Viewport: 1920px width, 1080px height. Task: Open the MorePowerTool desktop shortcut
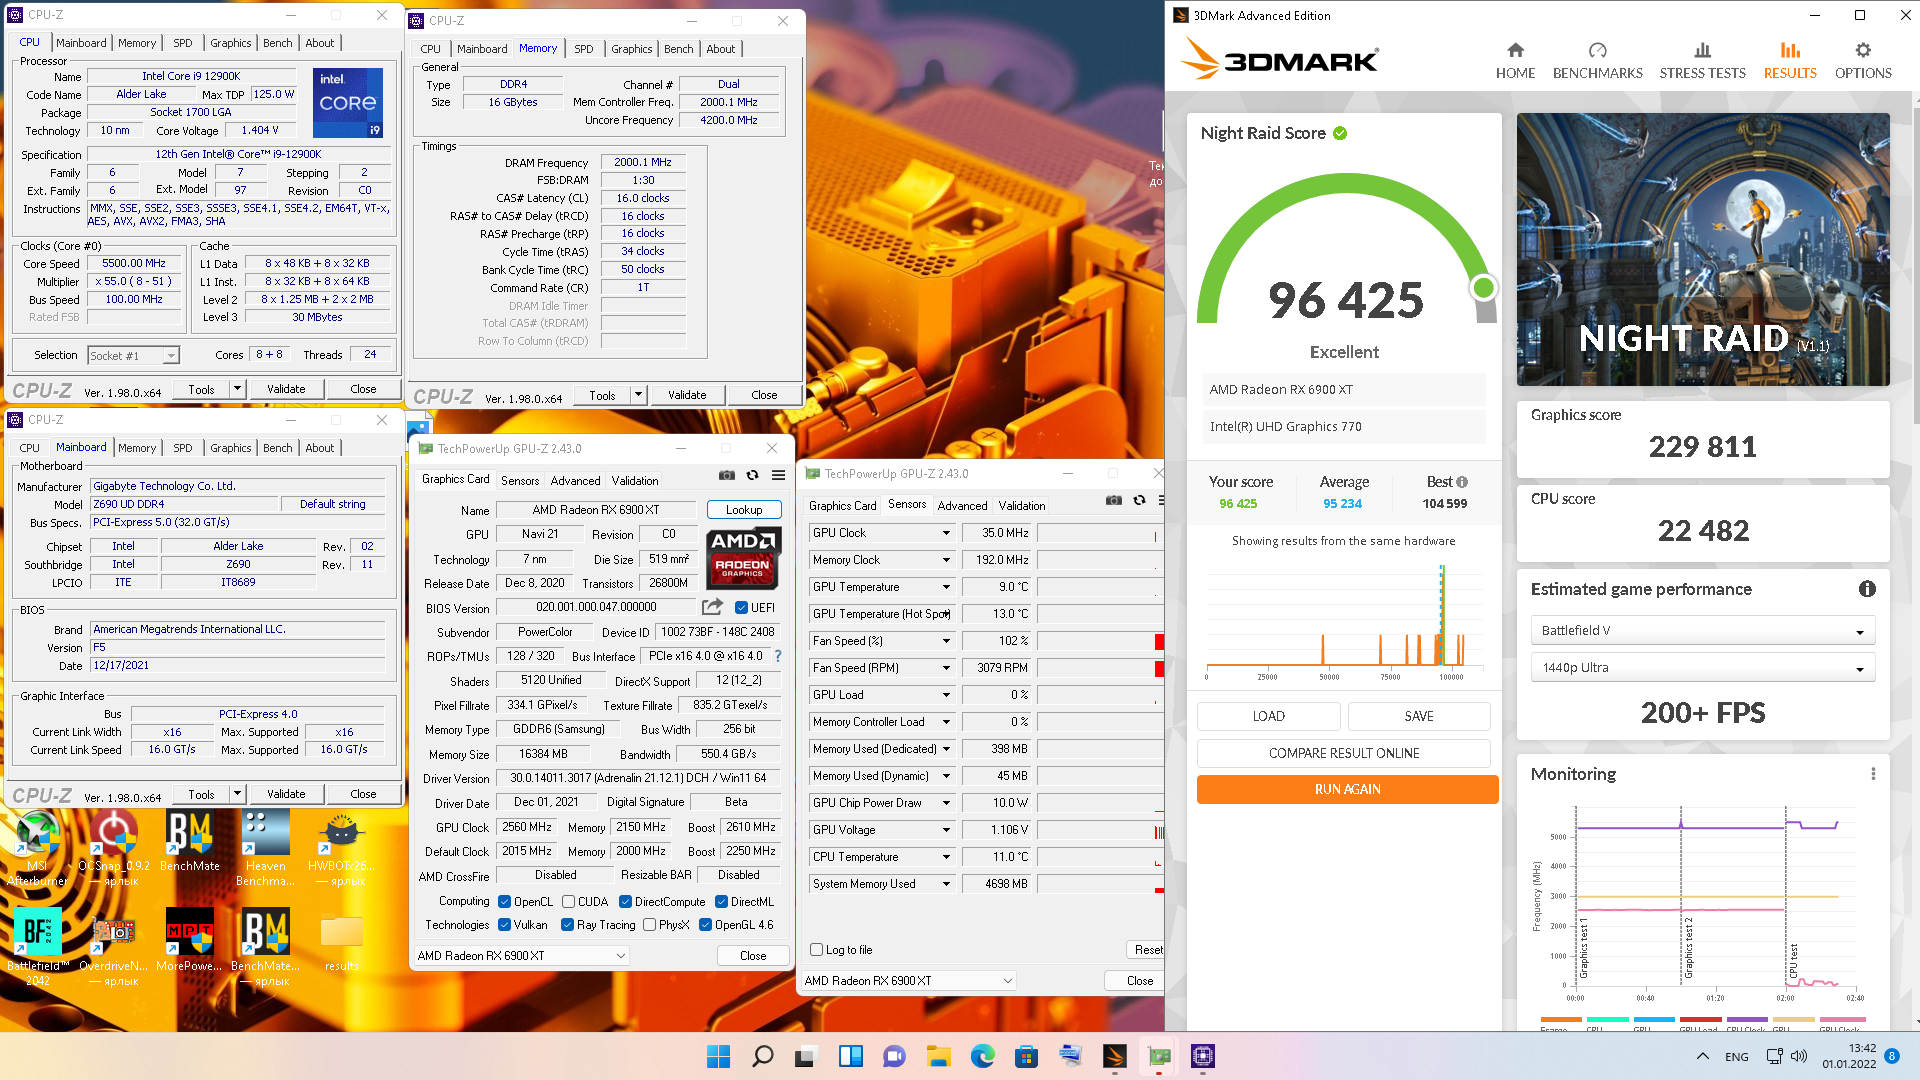click(190, 940)
